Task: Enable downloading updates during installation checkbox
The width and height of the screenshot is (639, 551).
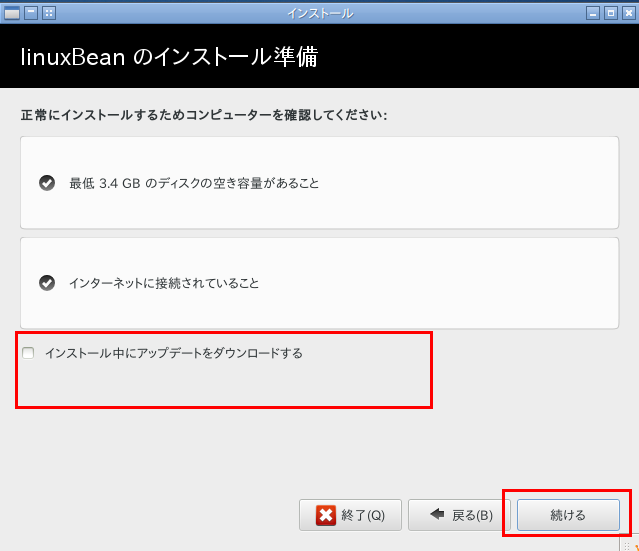Action: click(x=28, y=353)
